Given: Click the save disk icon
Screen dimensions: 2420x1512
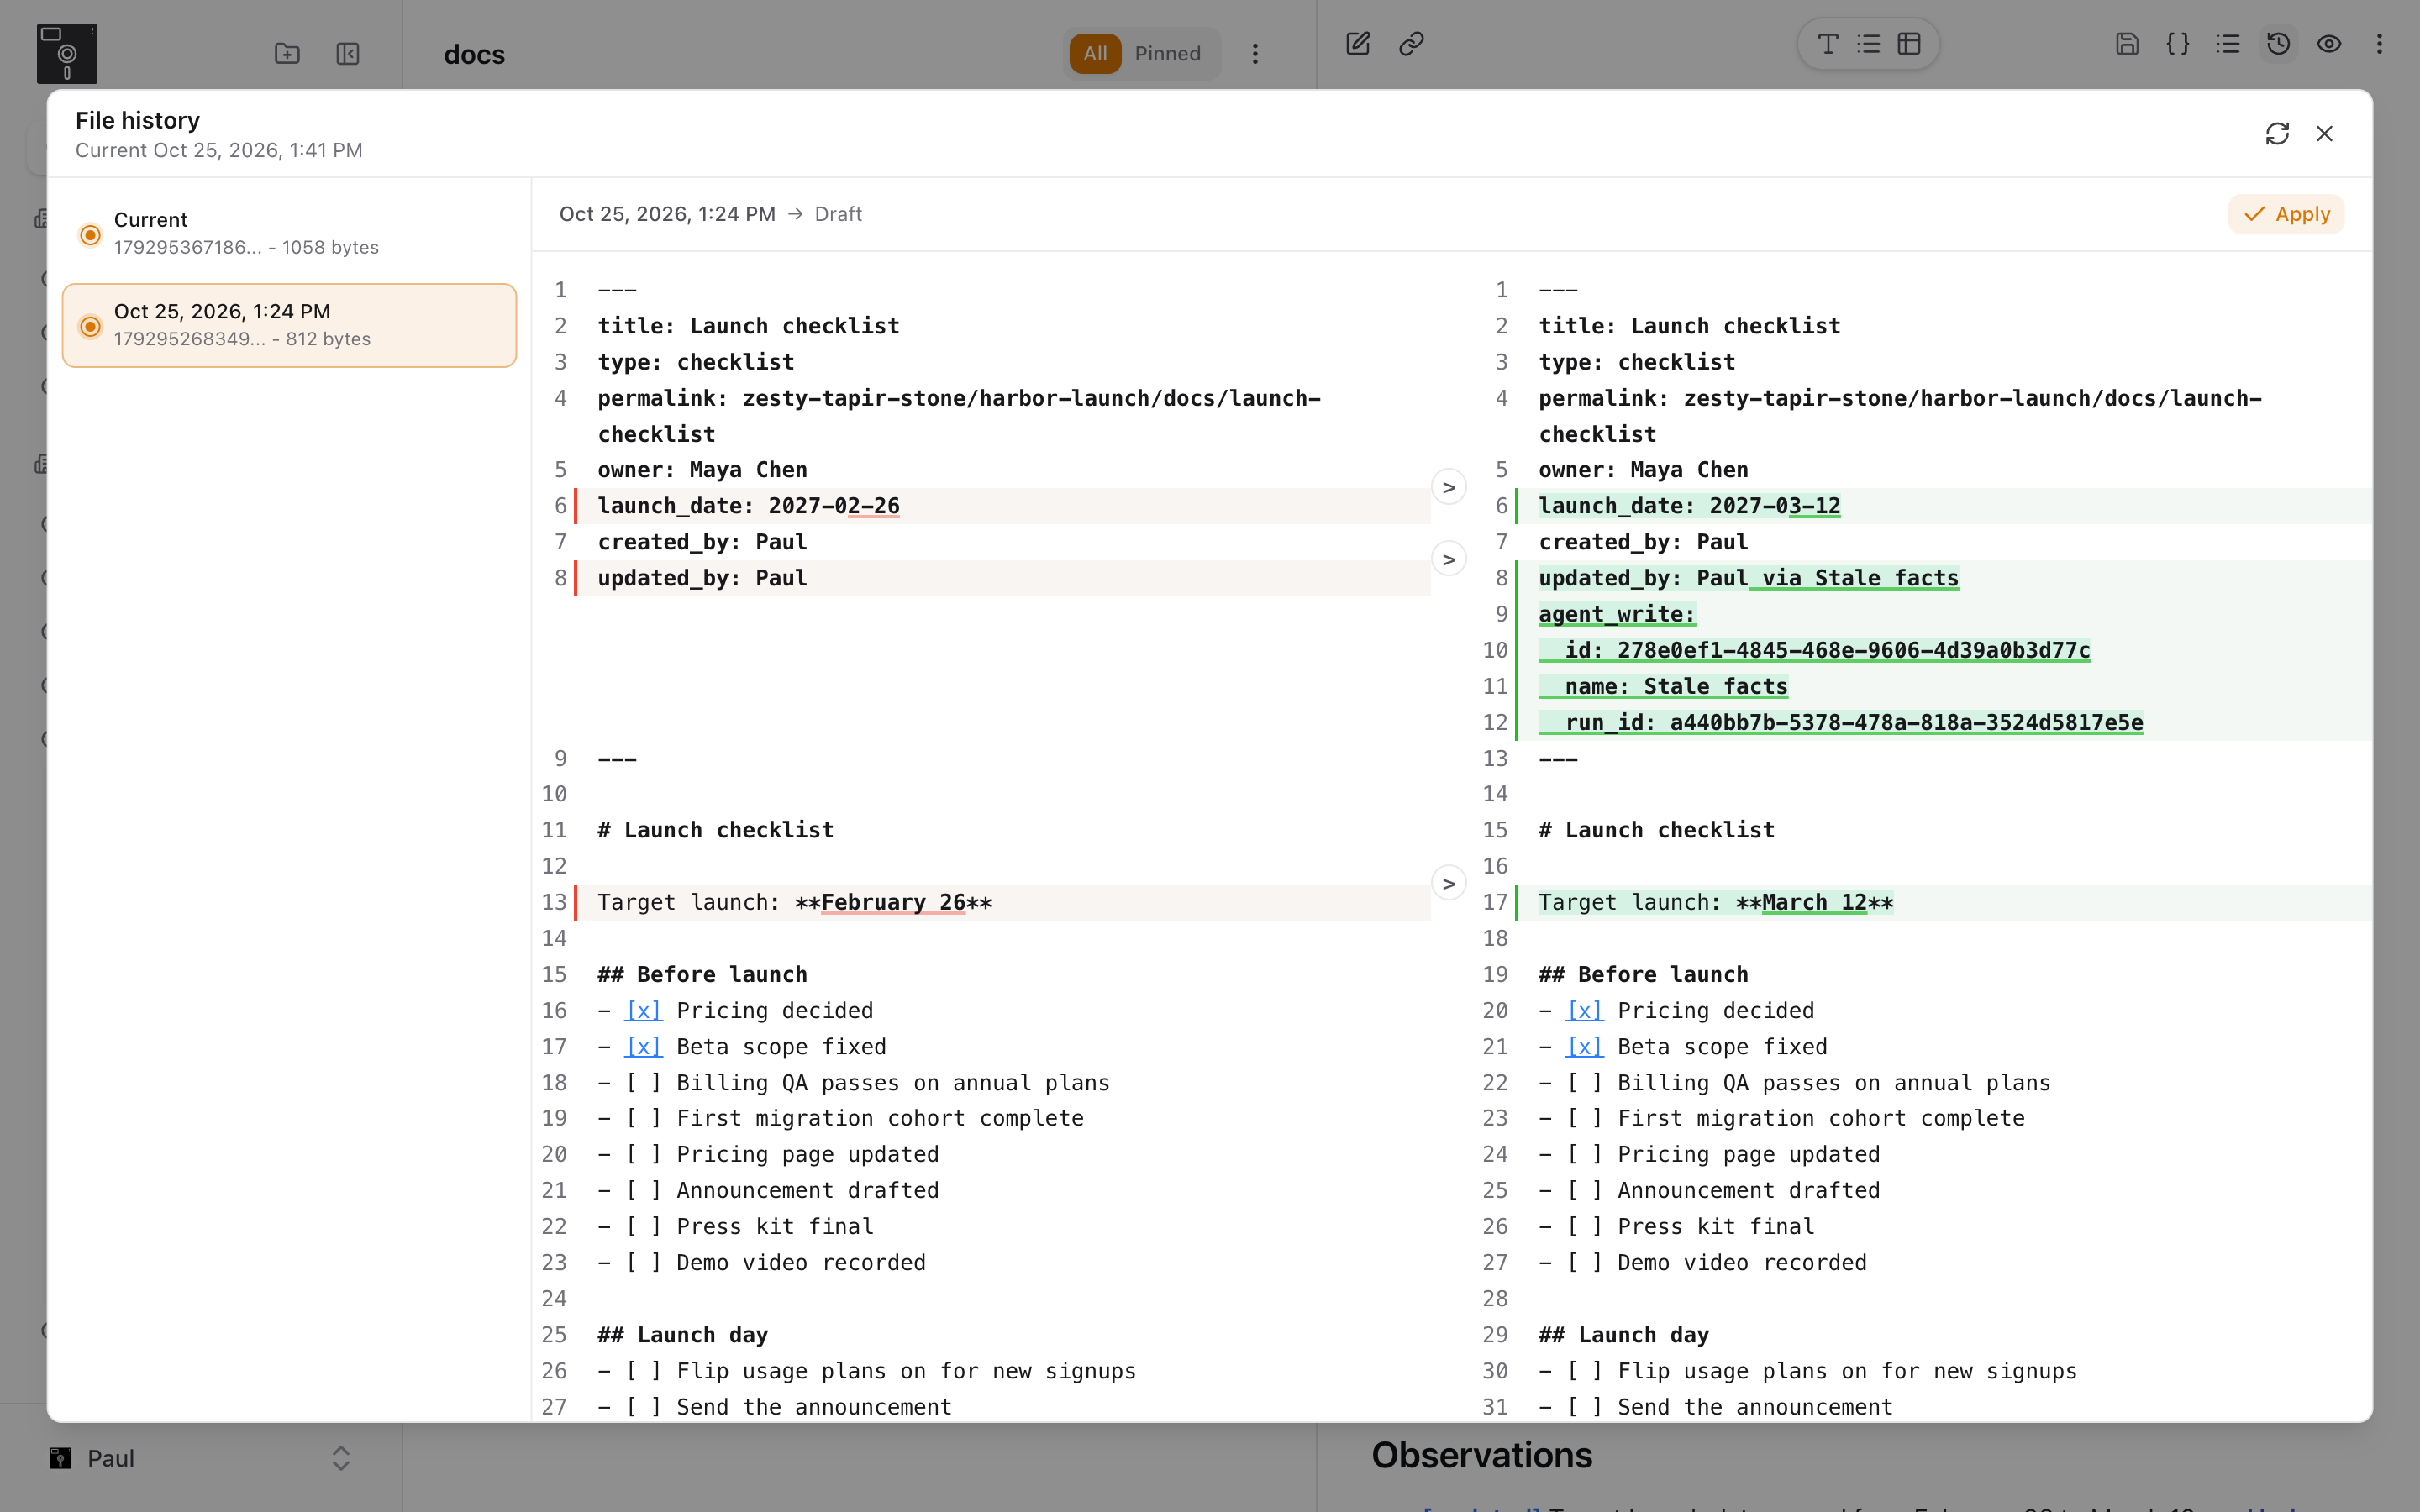Looking at the screenshot, I should pyautogui.click(x=2127, y=44).
